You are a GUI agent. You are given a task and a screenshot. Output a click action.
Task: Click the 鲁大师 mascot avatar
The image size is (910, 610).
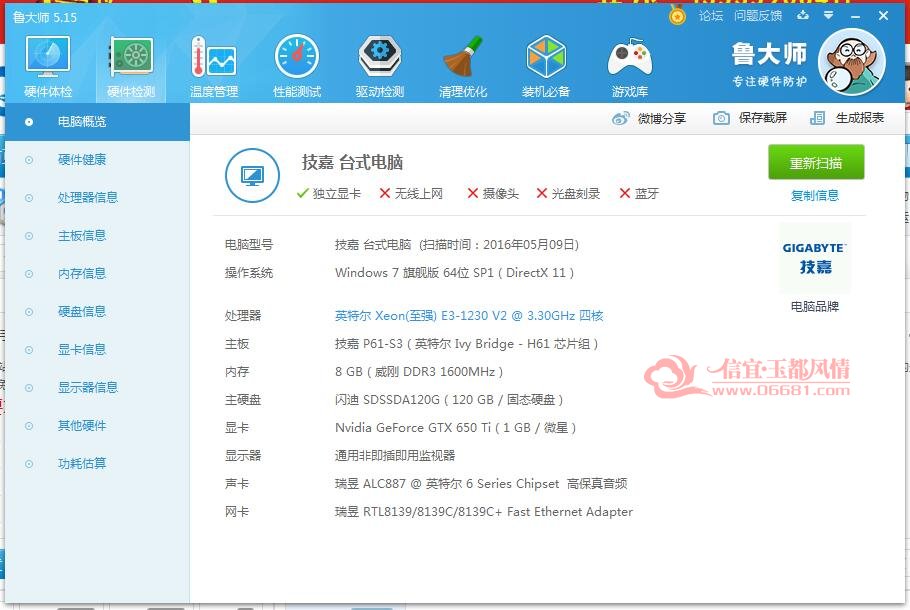click(x=852, y=62)
